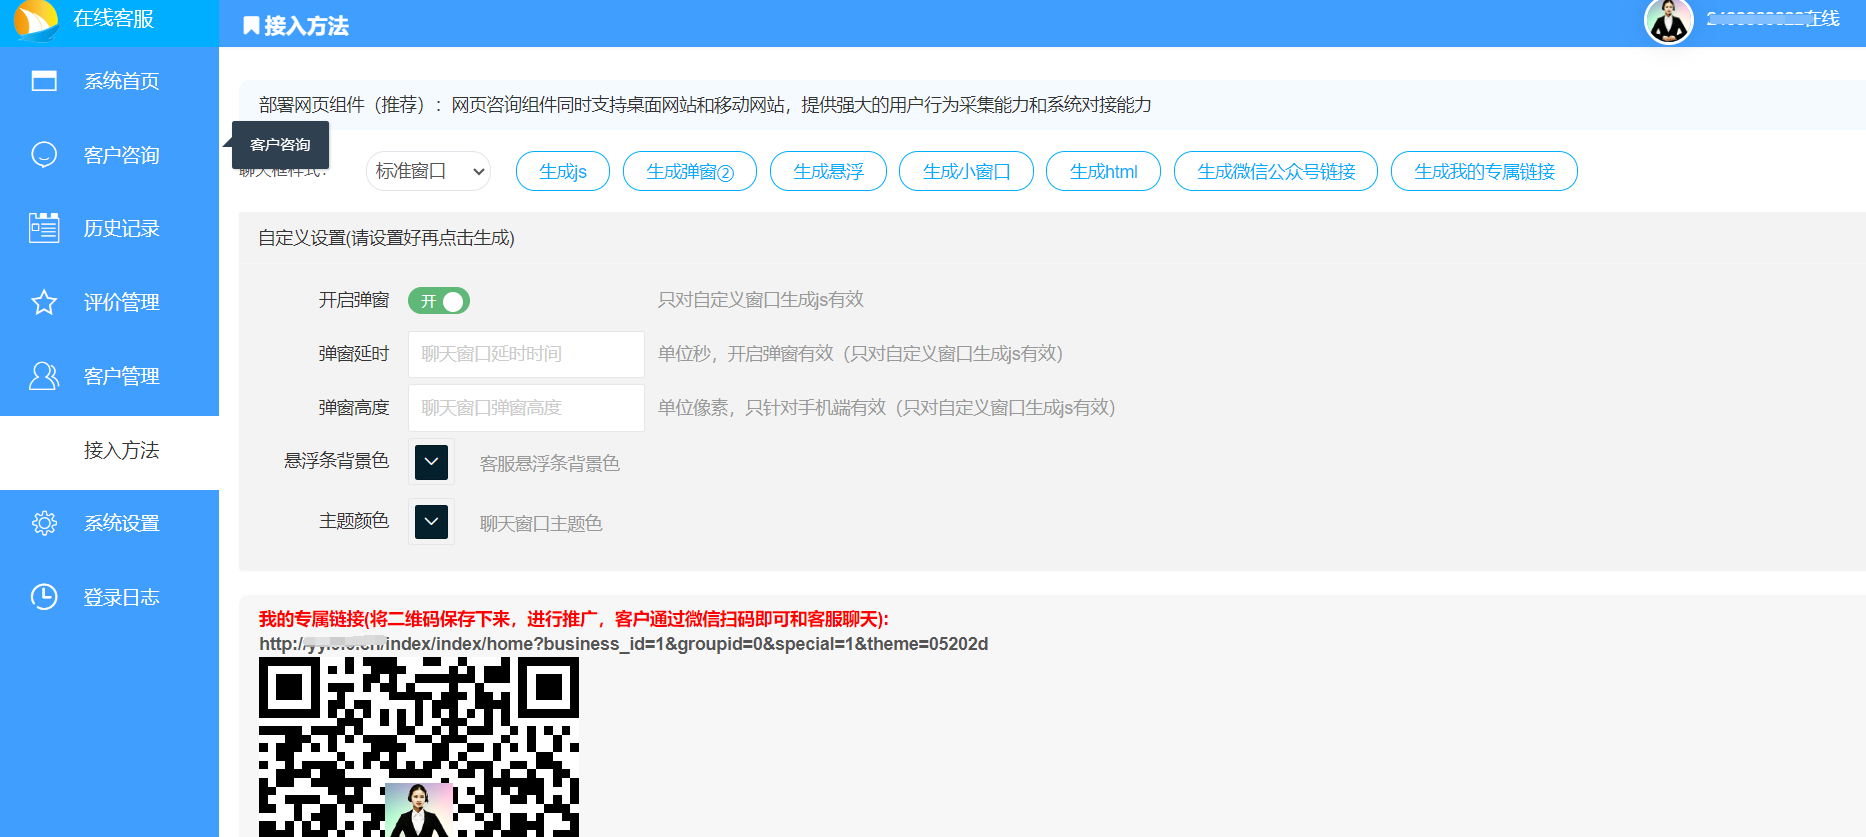Open 客户咨询 menu item
The image size is (1866, 837).
(109, 155)
